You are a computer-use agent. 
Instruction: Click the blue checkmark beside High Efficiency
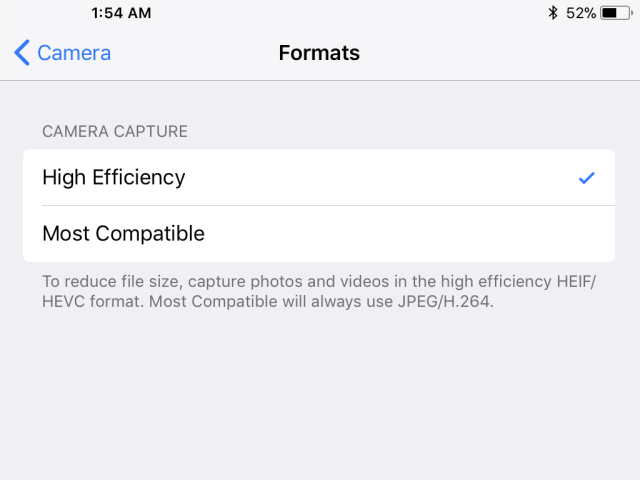click(587, 178)
